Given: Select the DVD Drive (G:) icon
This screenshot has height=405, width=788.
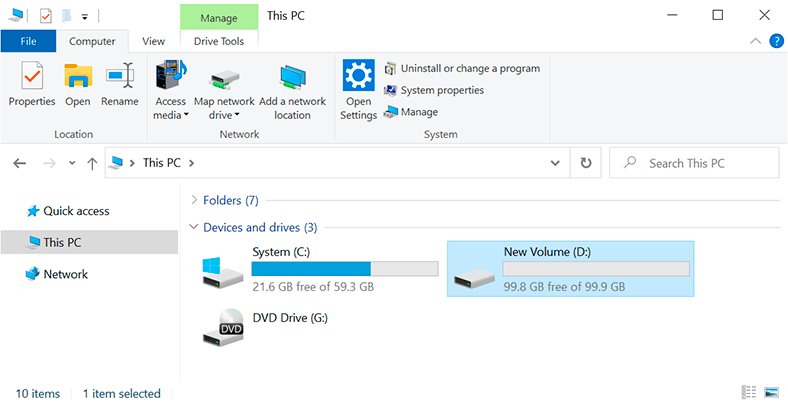Looking at the screenshot, I should coord(224,328).
